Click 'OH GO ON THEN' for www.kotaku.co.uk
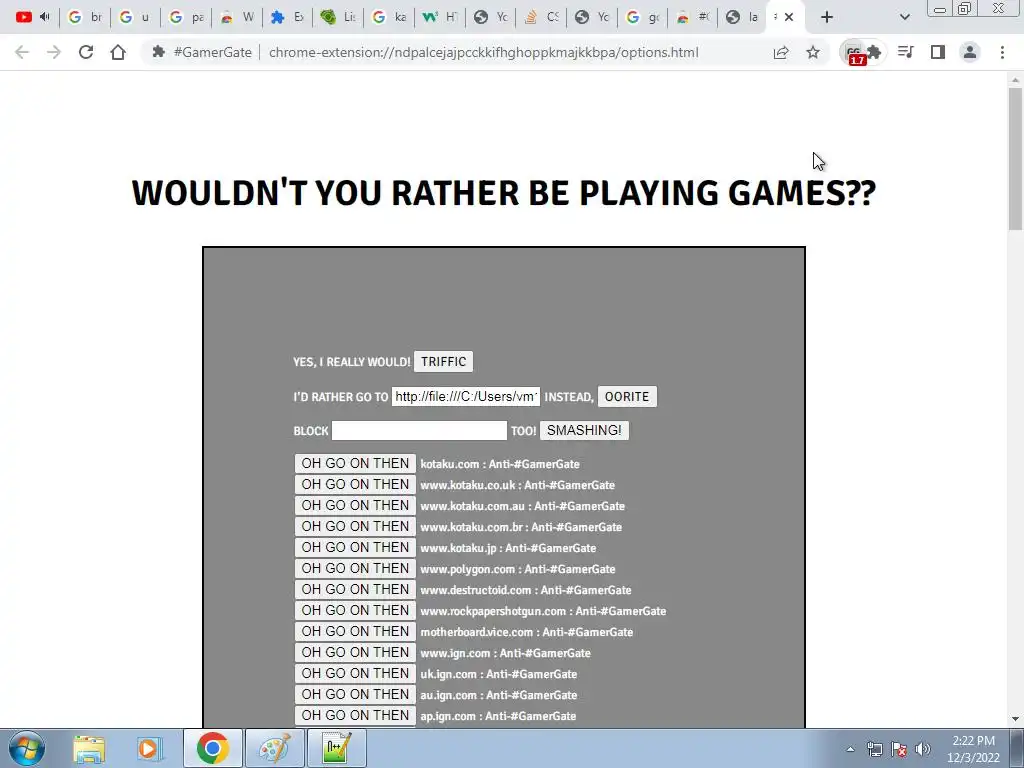This screenshot has height=768, width=1024. [x=355, y=485]
